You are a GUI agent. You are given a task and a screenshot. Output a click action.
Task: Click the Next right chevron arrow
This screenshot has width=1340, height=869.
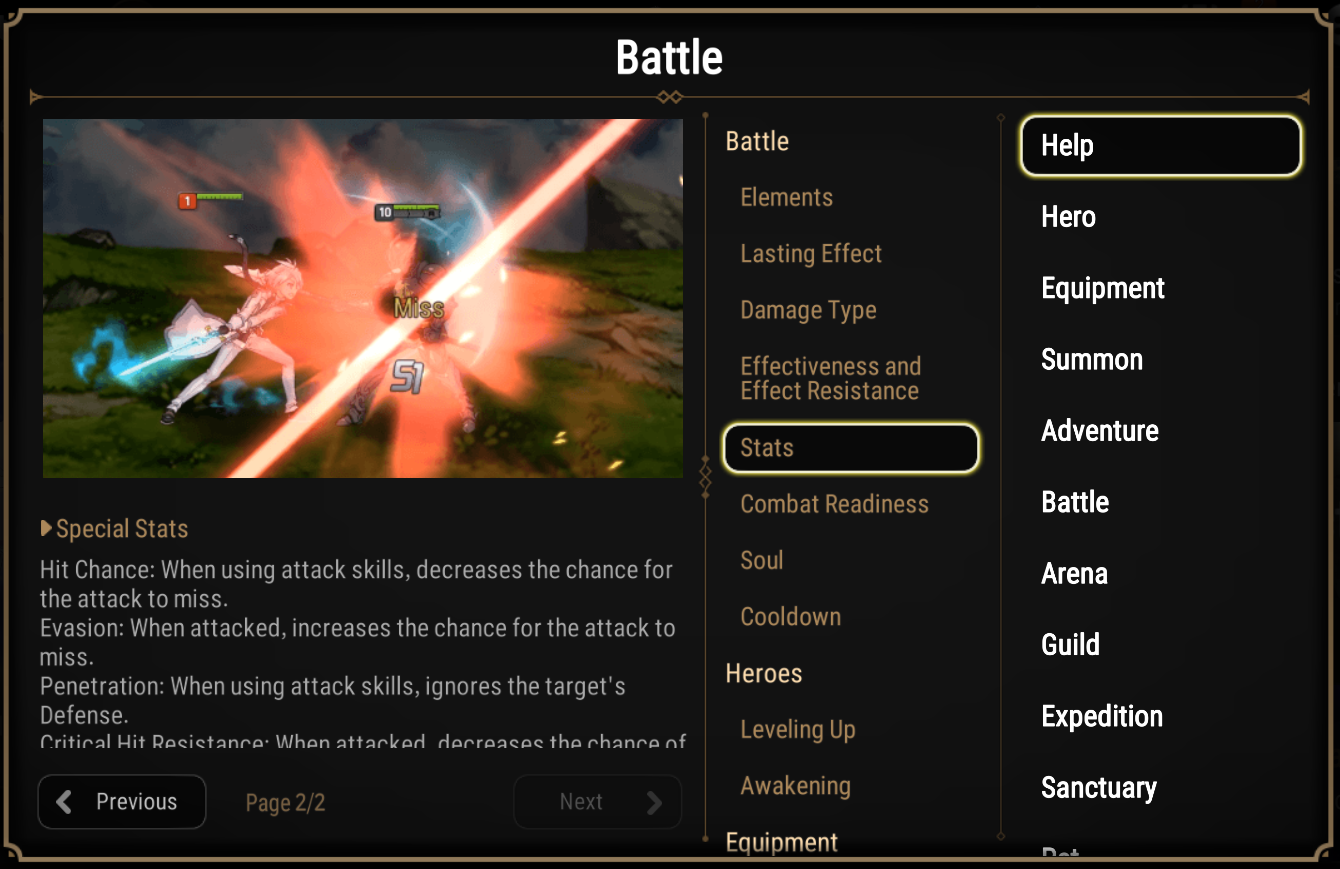coord(655,802)
